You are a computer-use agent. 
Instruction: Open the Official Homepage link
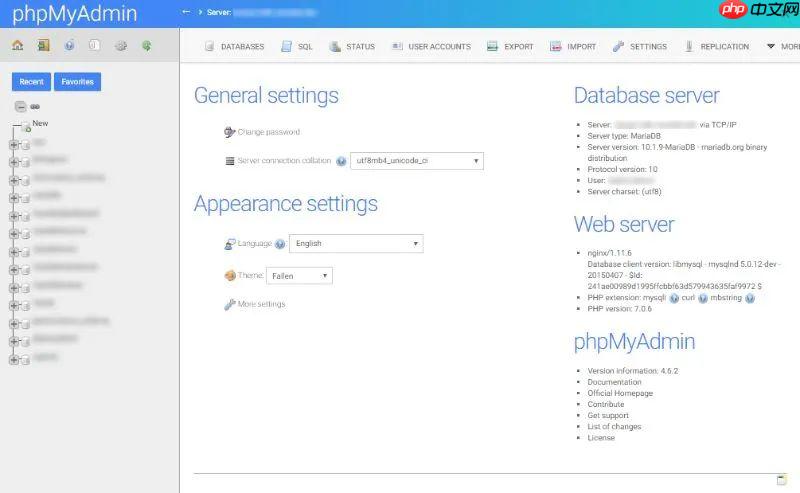[620, 393]
